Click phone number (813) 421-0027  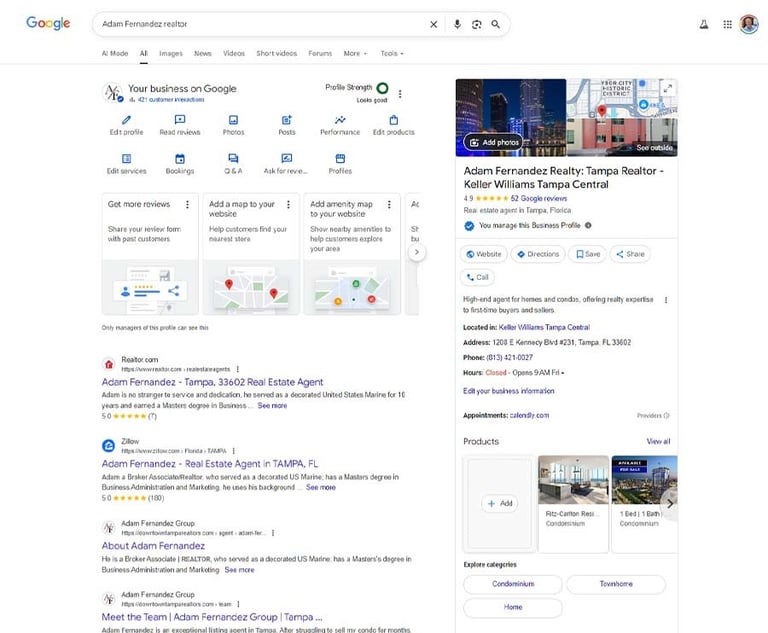coord(509,358)
